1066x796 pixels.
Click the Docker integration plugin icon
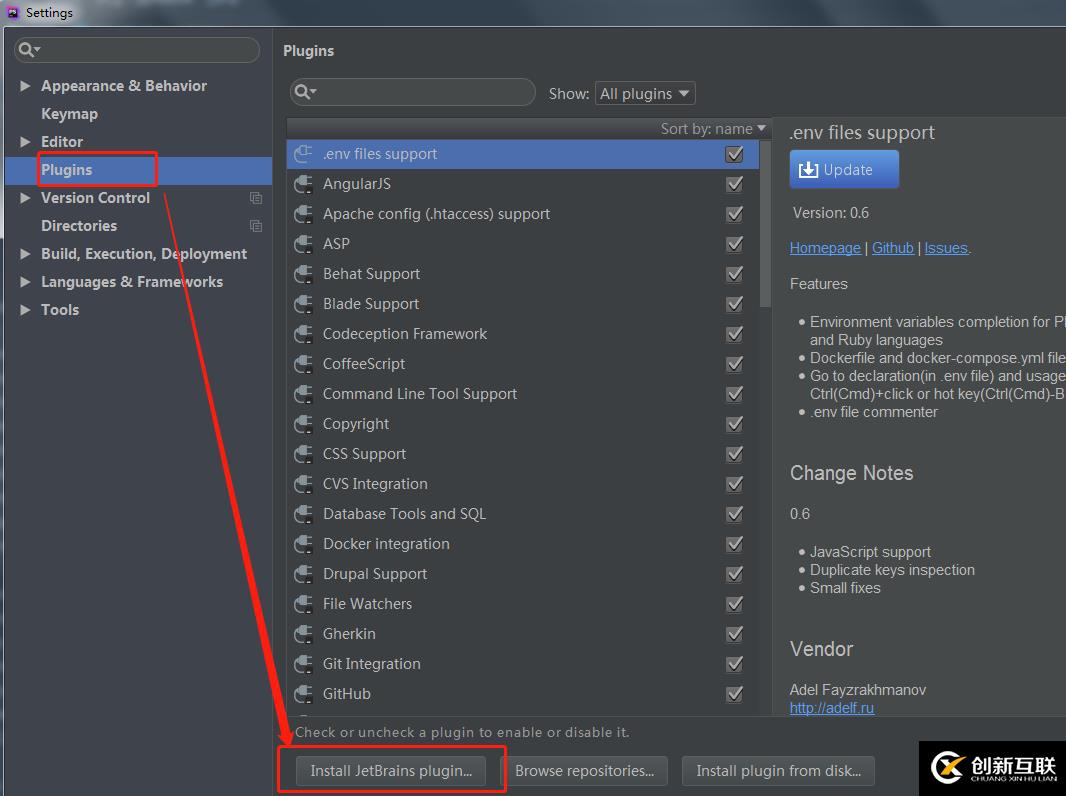[x=303, y=544]
